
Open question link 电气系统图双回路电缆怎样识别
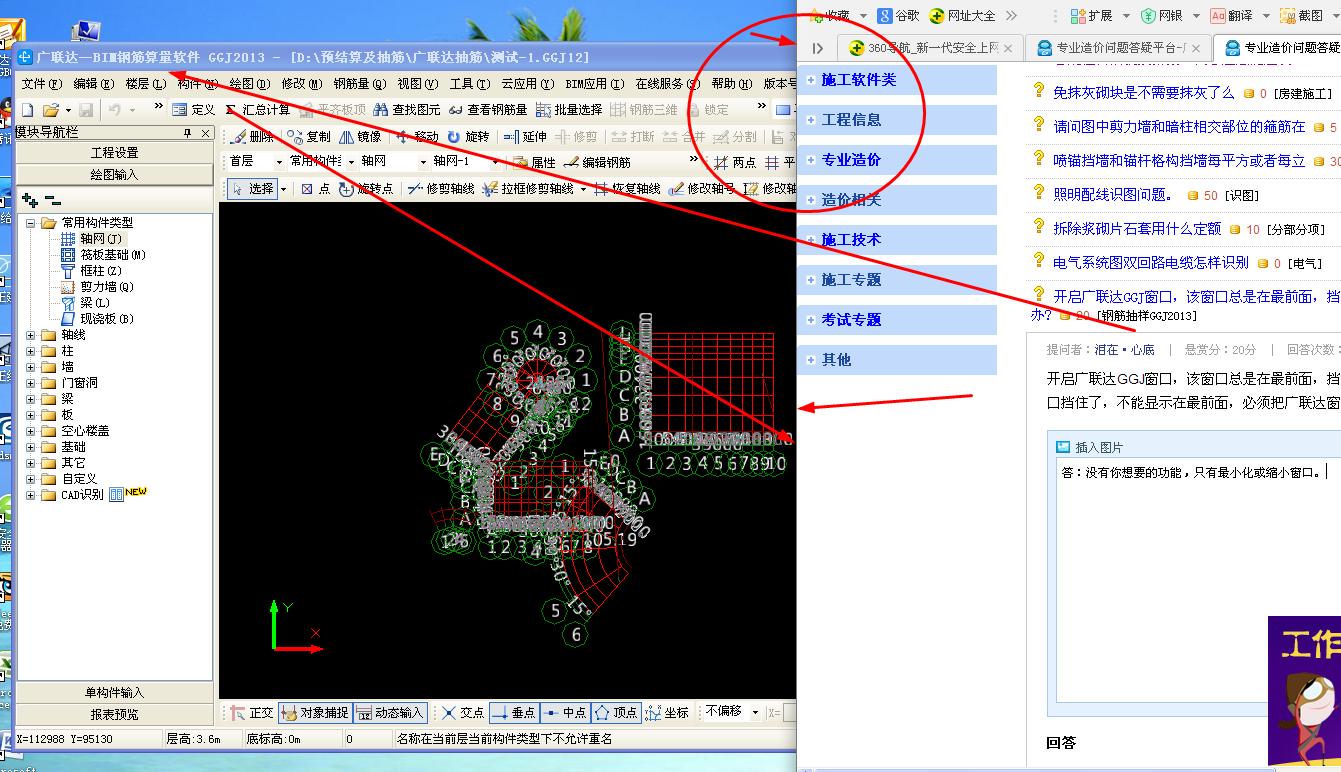(1151, 263)
